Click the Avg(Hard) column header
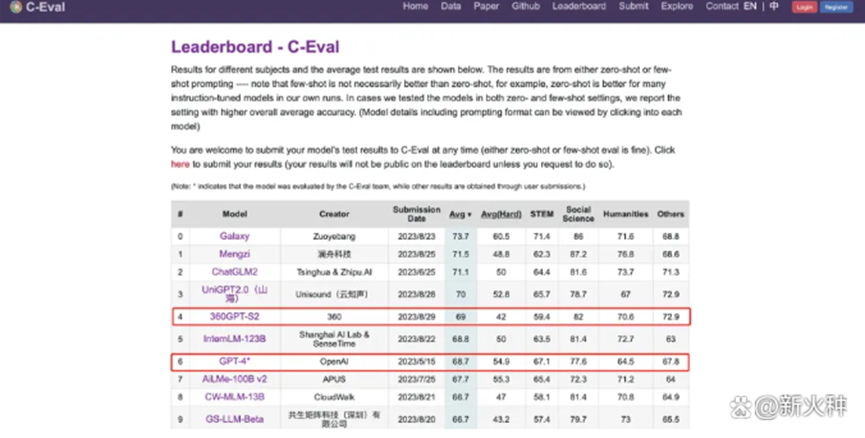Image resolution: width=865 pixels, height=438 pixels. click(501, 214)
